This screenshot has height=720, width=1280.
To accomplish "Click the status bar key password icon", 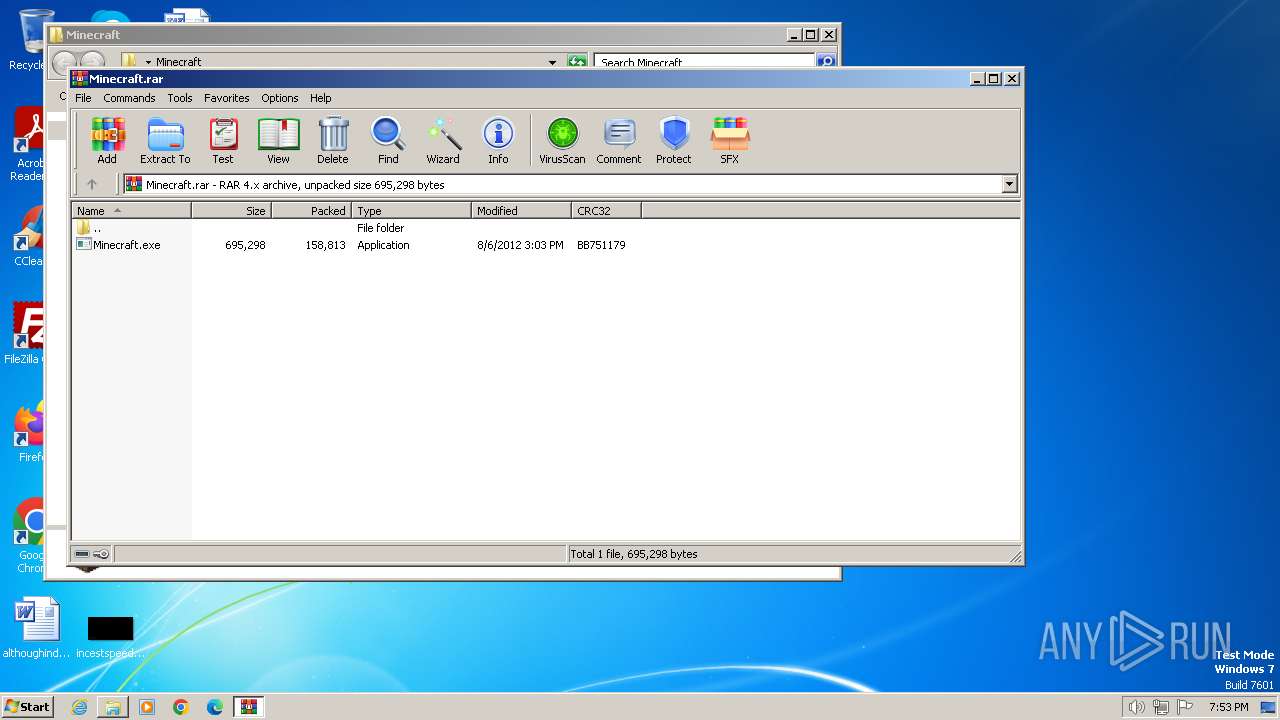I will (101, 554).
